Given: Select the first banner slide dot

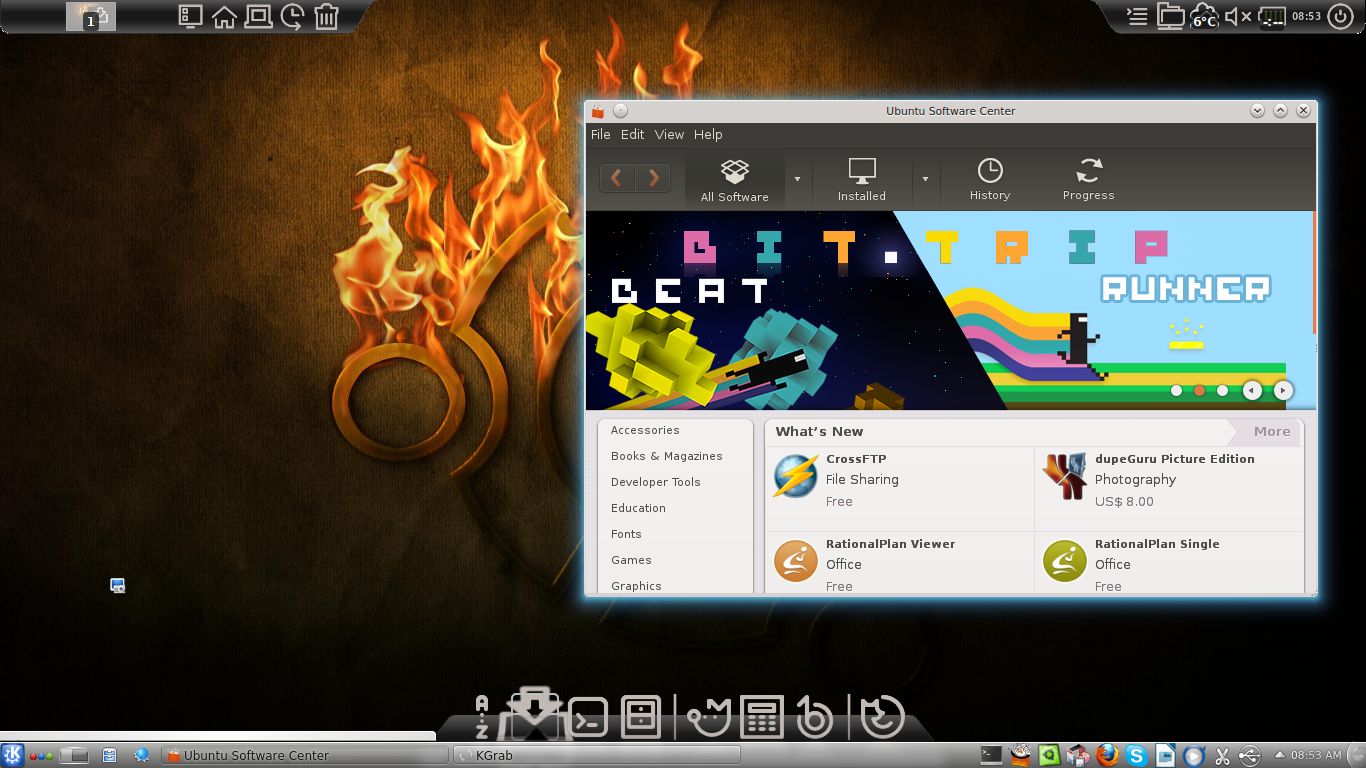Looking at the screenshot, I should [x=1176, y=391].
